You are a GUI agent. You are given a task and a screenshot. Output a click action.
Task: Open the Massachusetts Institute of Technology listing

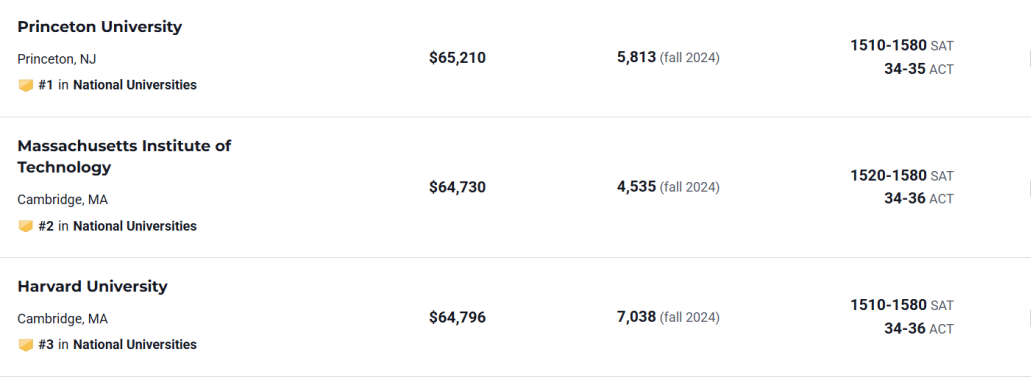pos(124,157)
